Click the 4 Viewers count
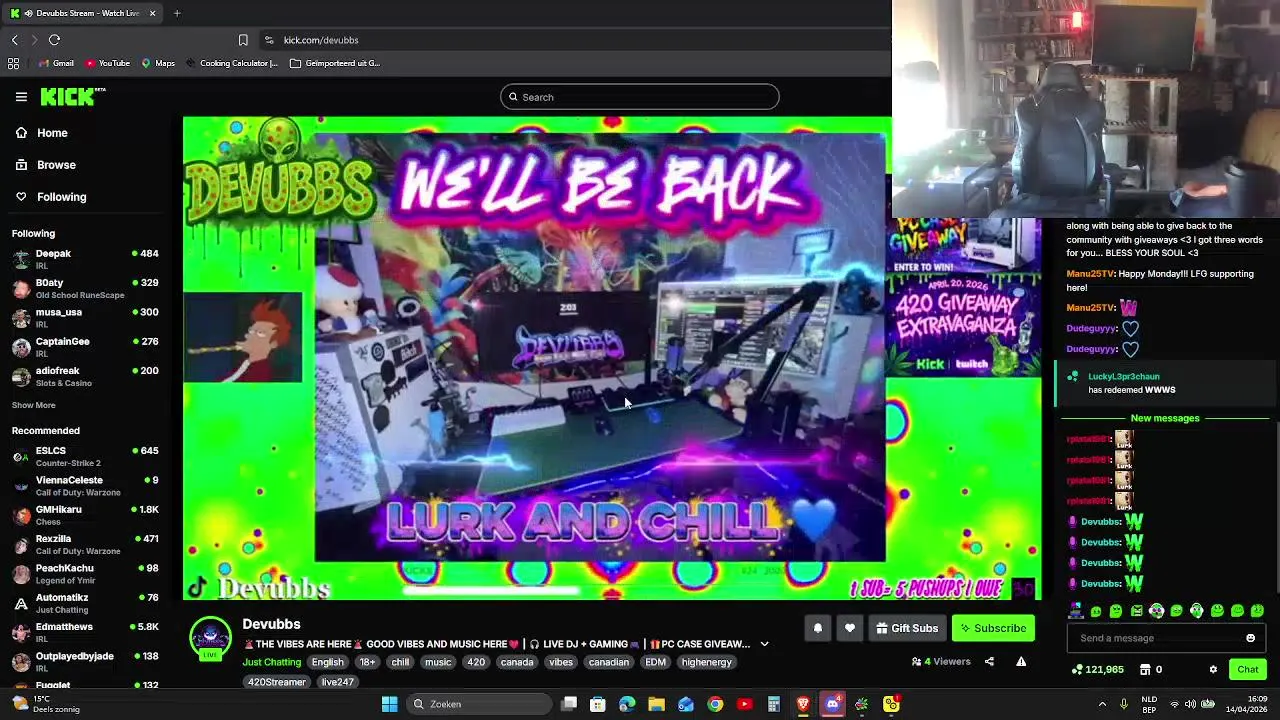 (941, 661)
